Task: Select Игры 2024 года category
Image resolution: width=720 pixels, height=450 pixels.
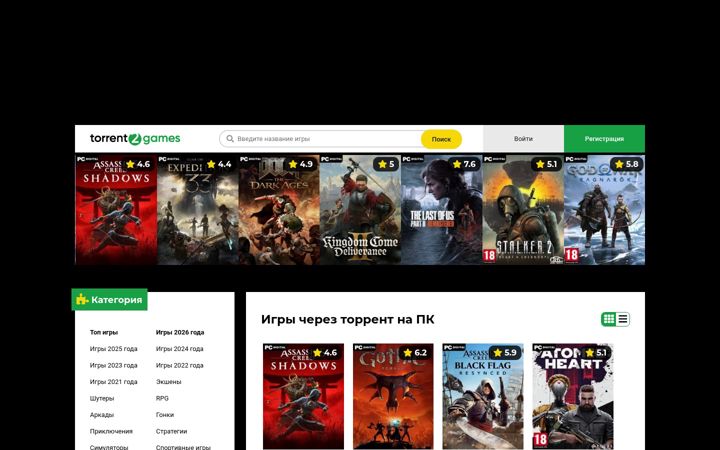Action: [180, 349]
